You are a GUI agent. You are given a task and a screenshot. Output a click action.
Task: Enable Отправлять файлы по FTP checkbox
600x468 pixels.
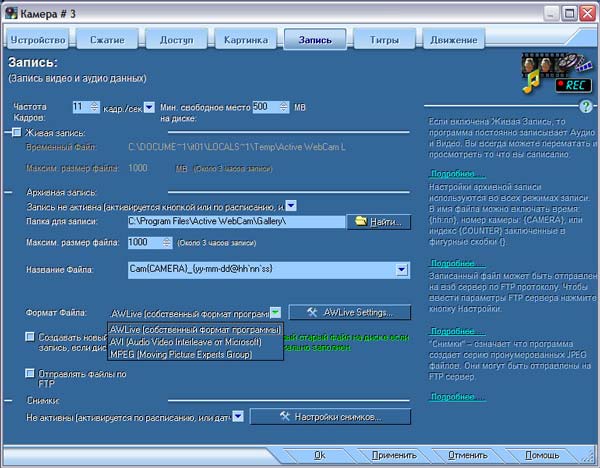[x=30, y=373]
